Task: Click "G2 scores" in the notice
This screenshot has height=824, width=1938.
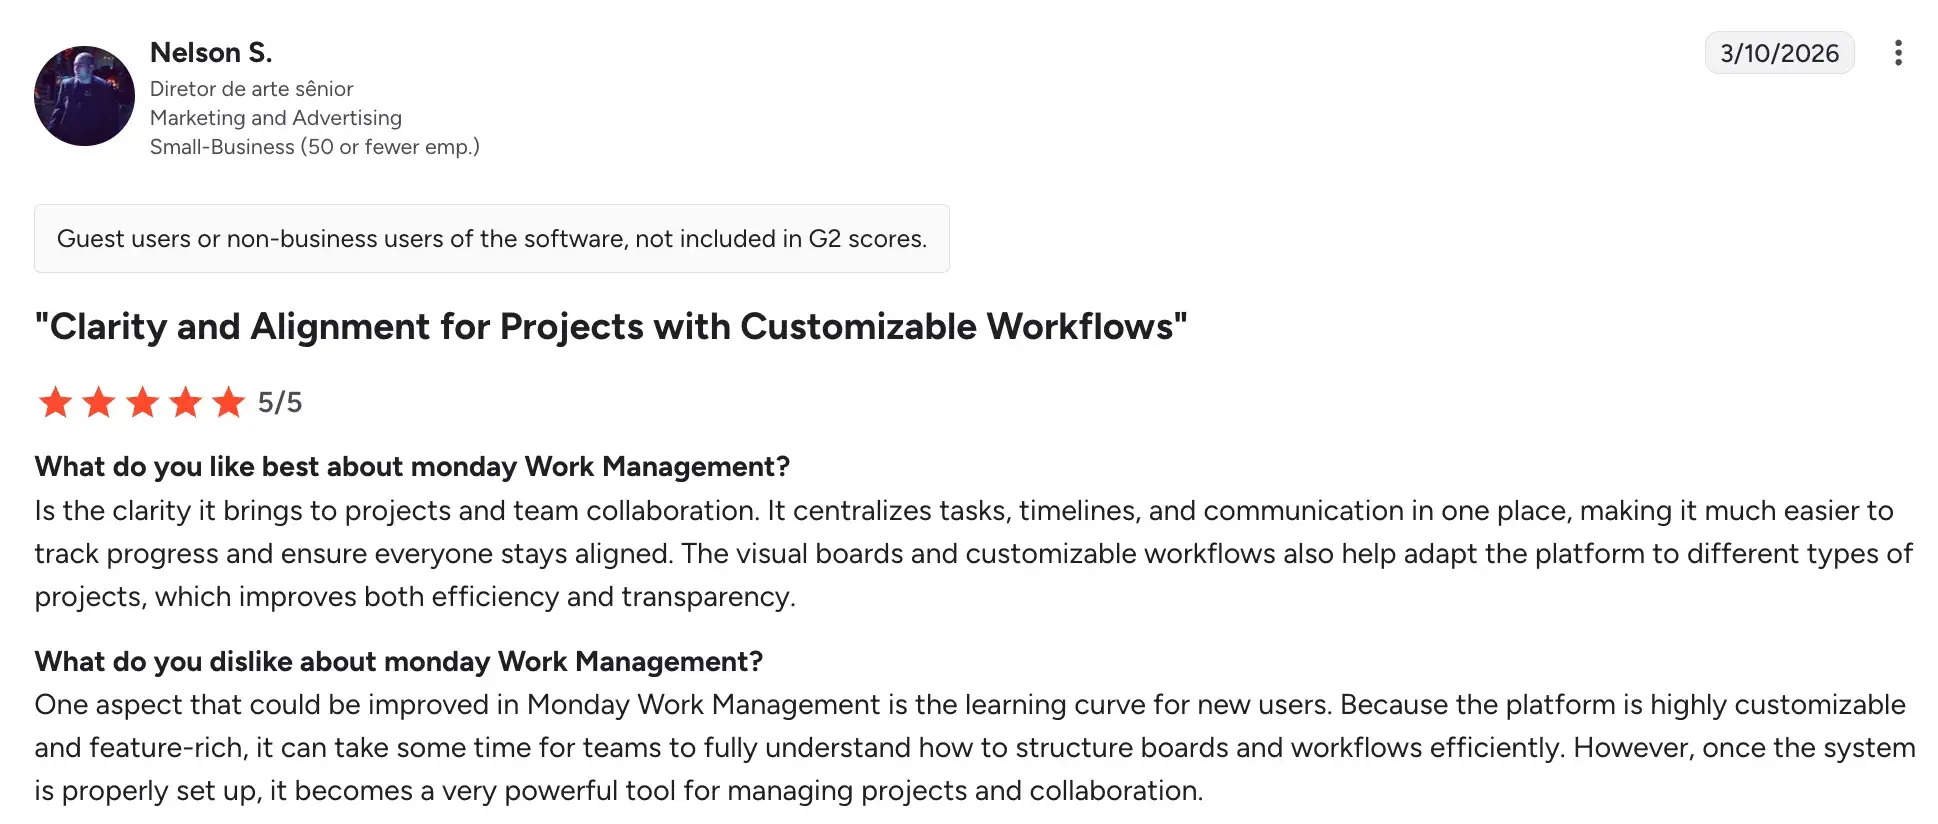Action: (x=866, y=239)
